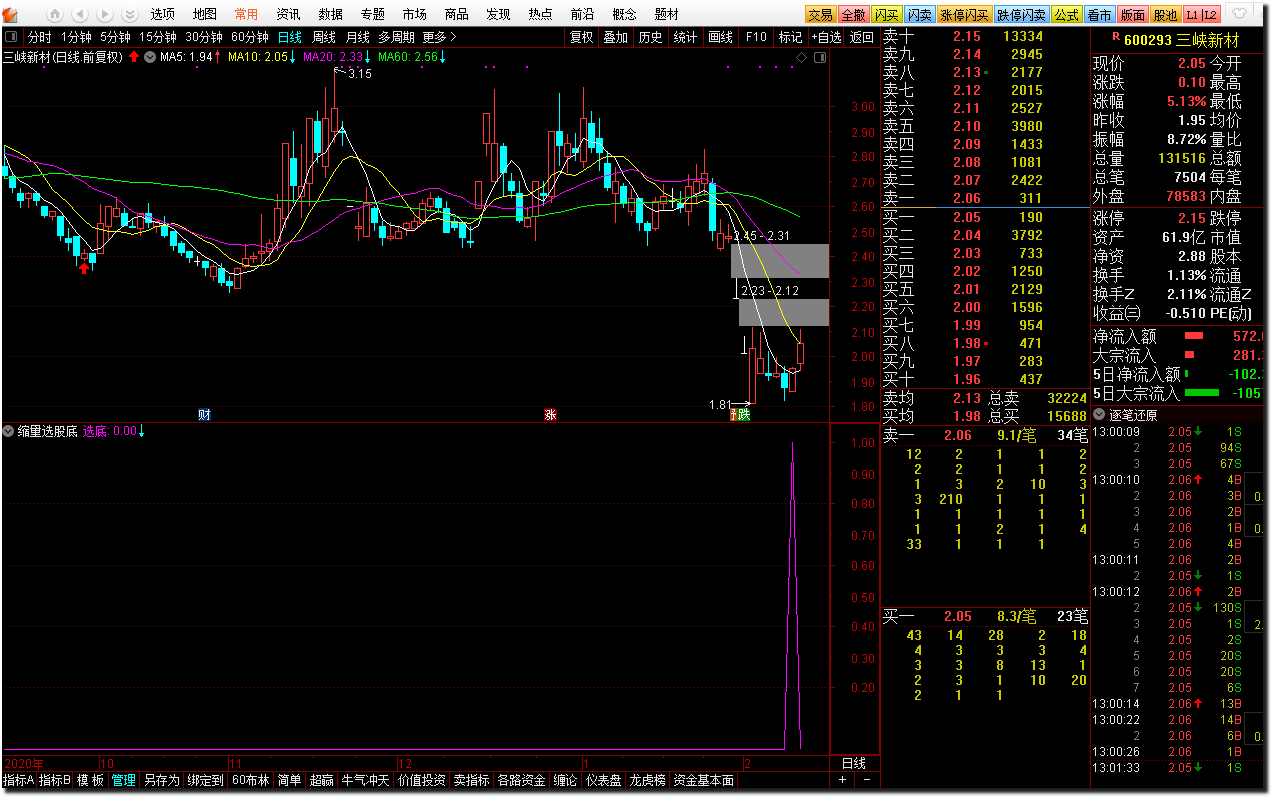Select the 日线 daily timeframe

point(290,37)
